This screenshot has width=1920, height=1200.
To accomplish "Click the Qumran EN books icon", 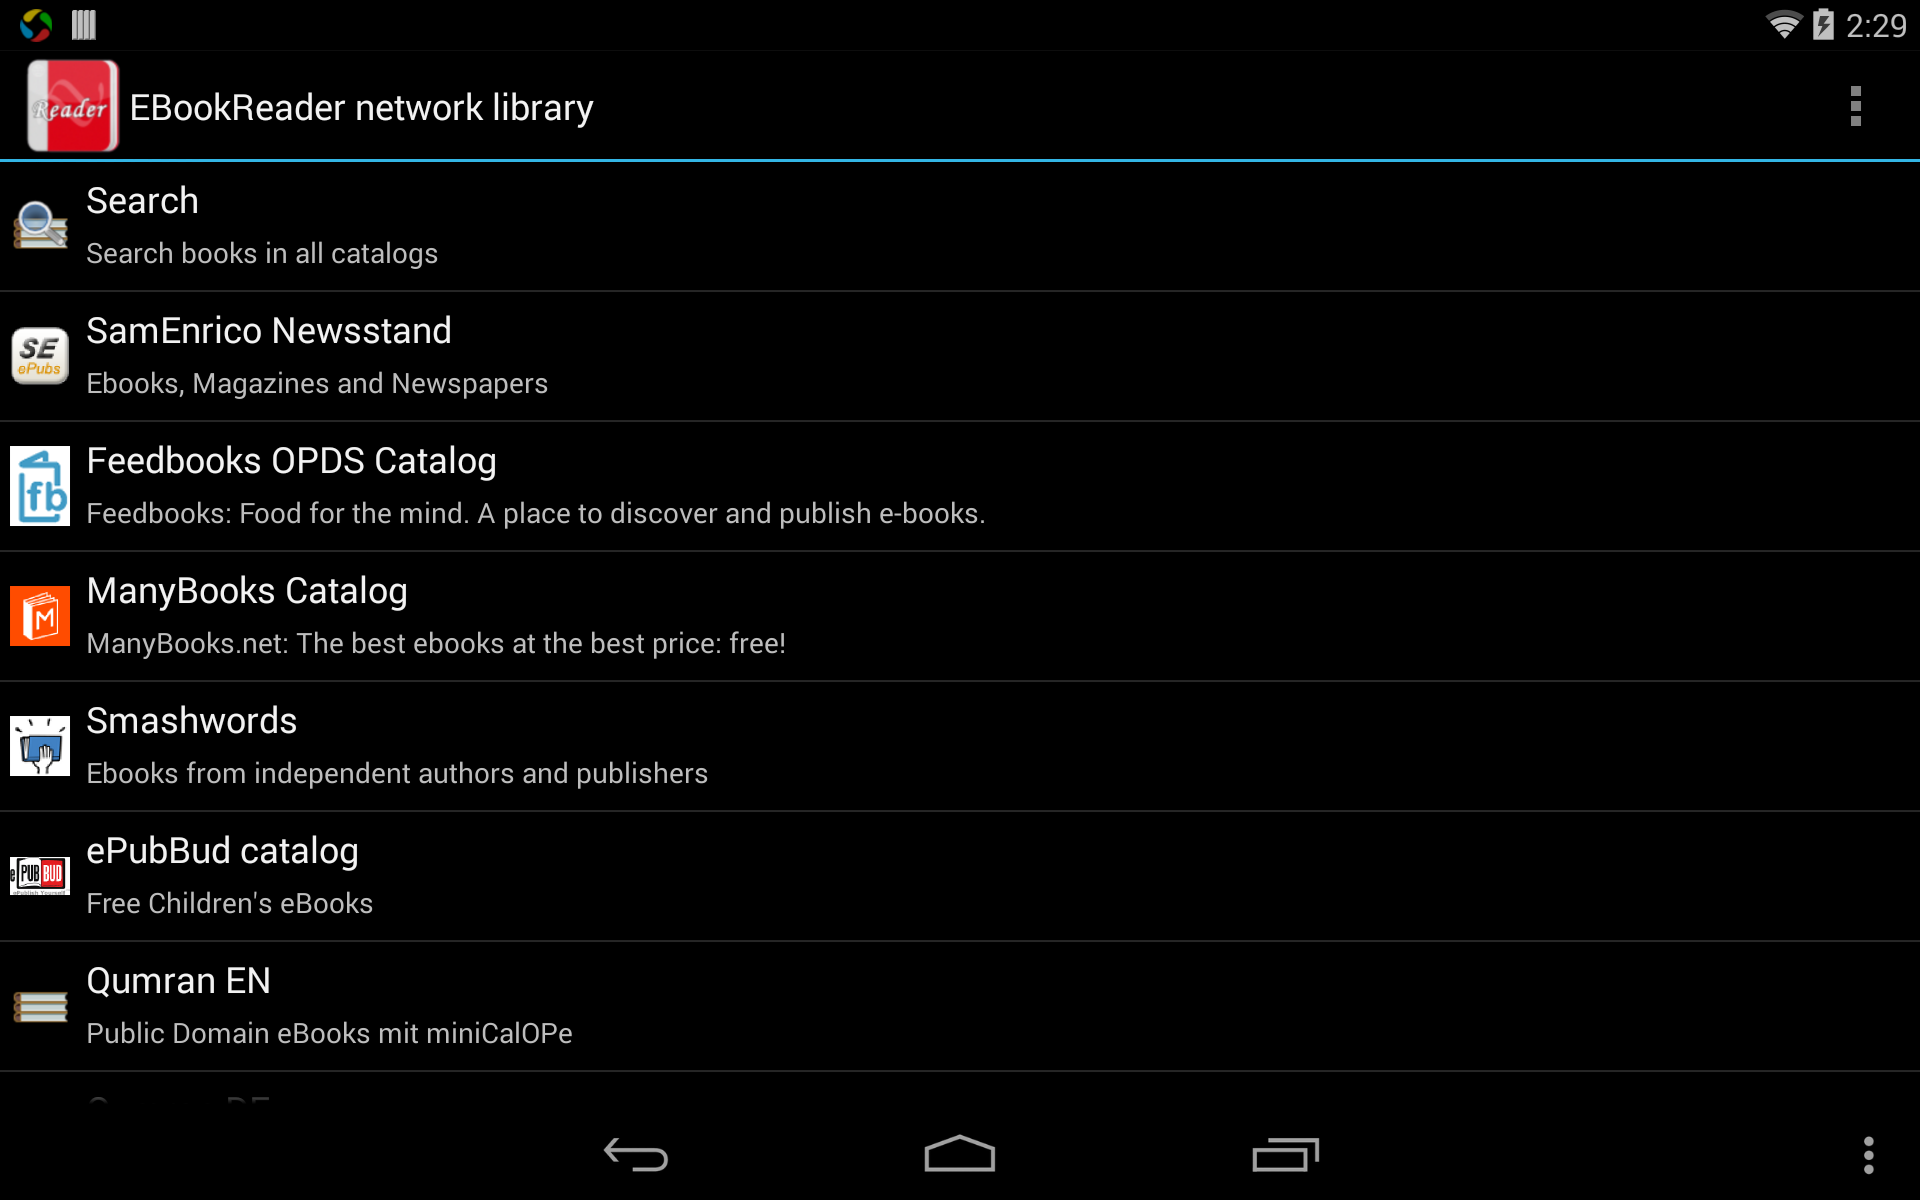I will click(40, 1006).
